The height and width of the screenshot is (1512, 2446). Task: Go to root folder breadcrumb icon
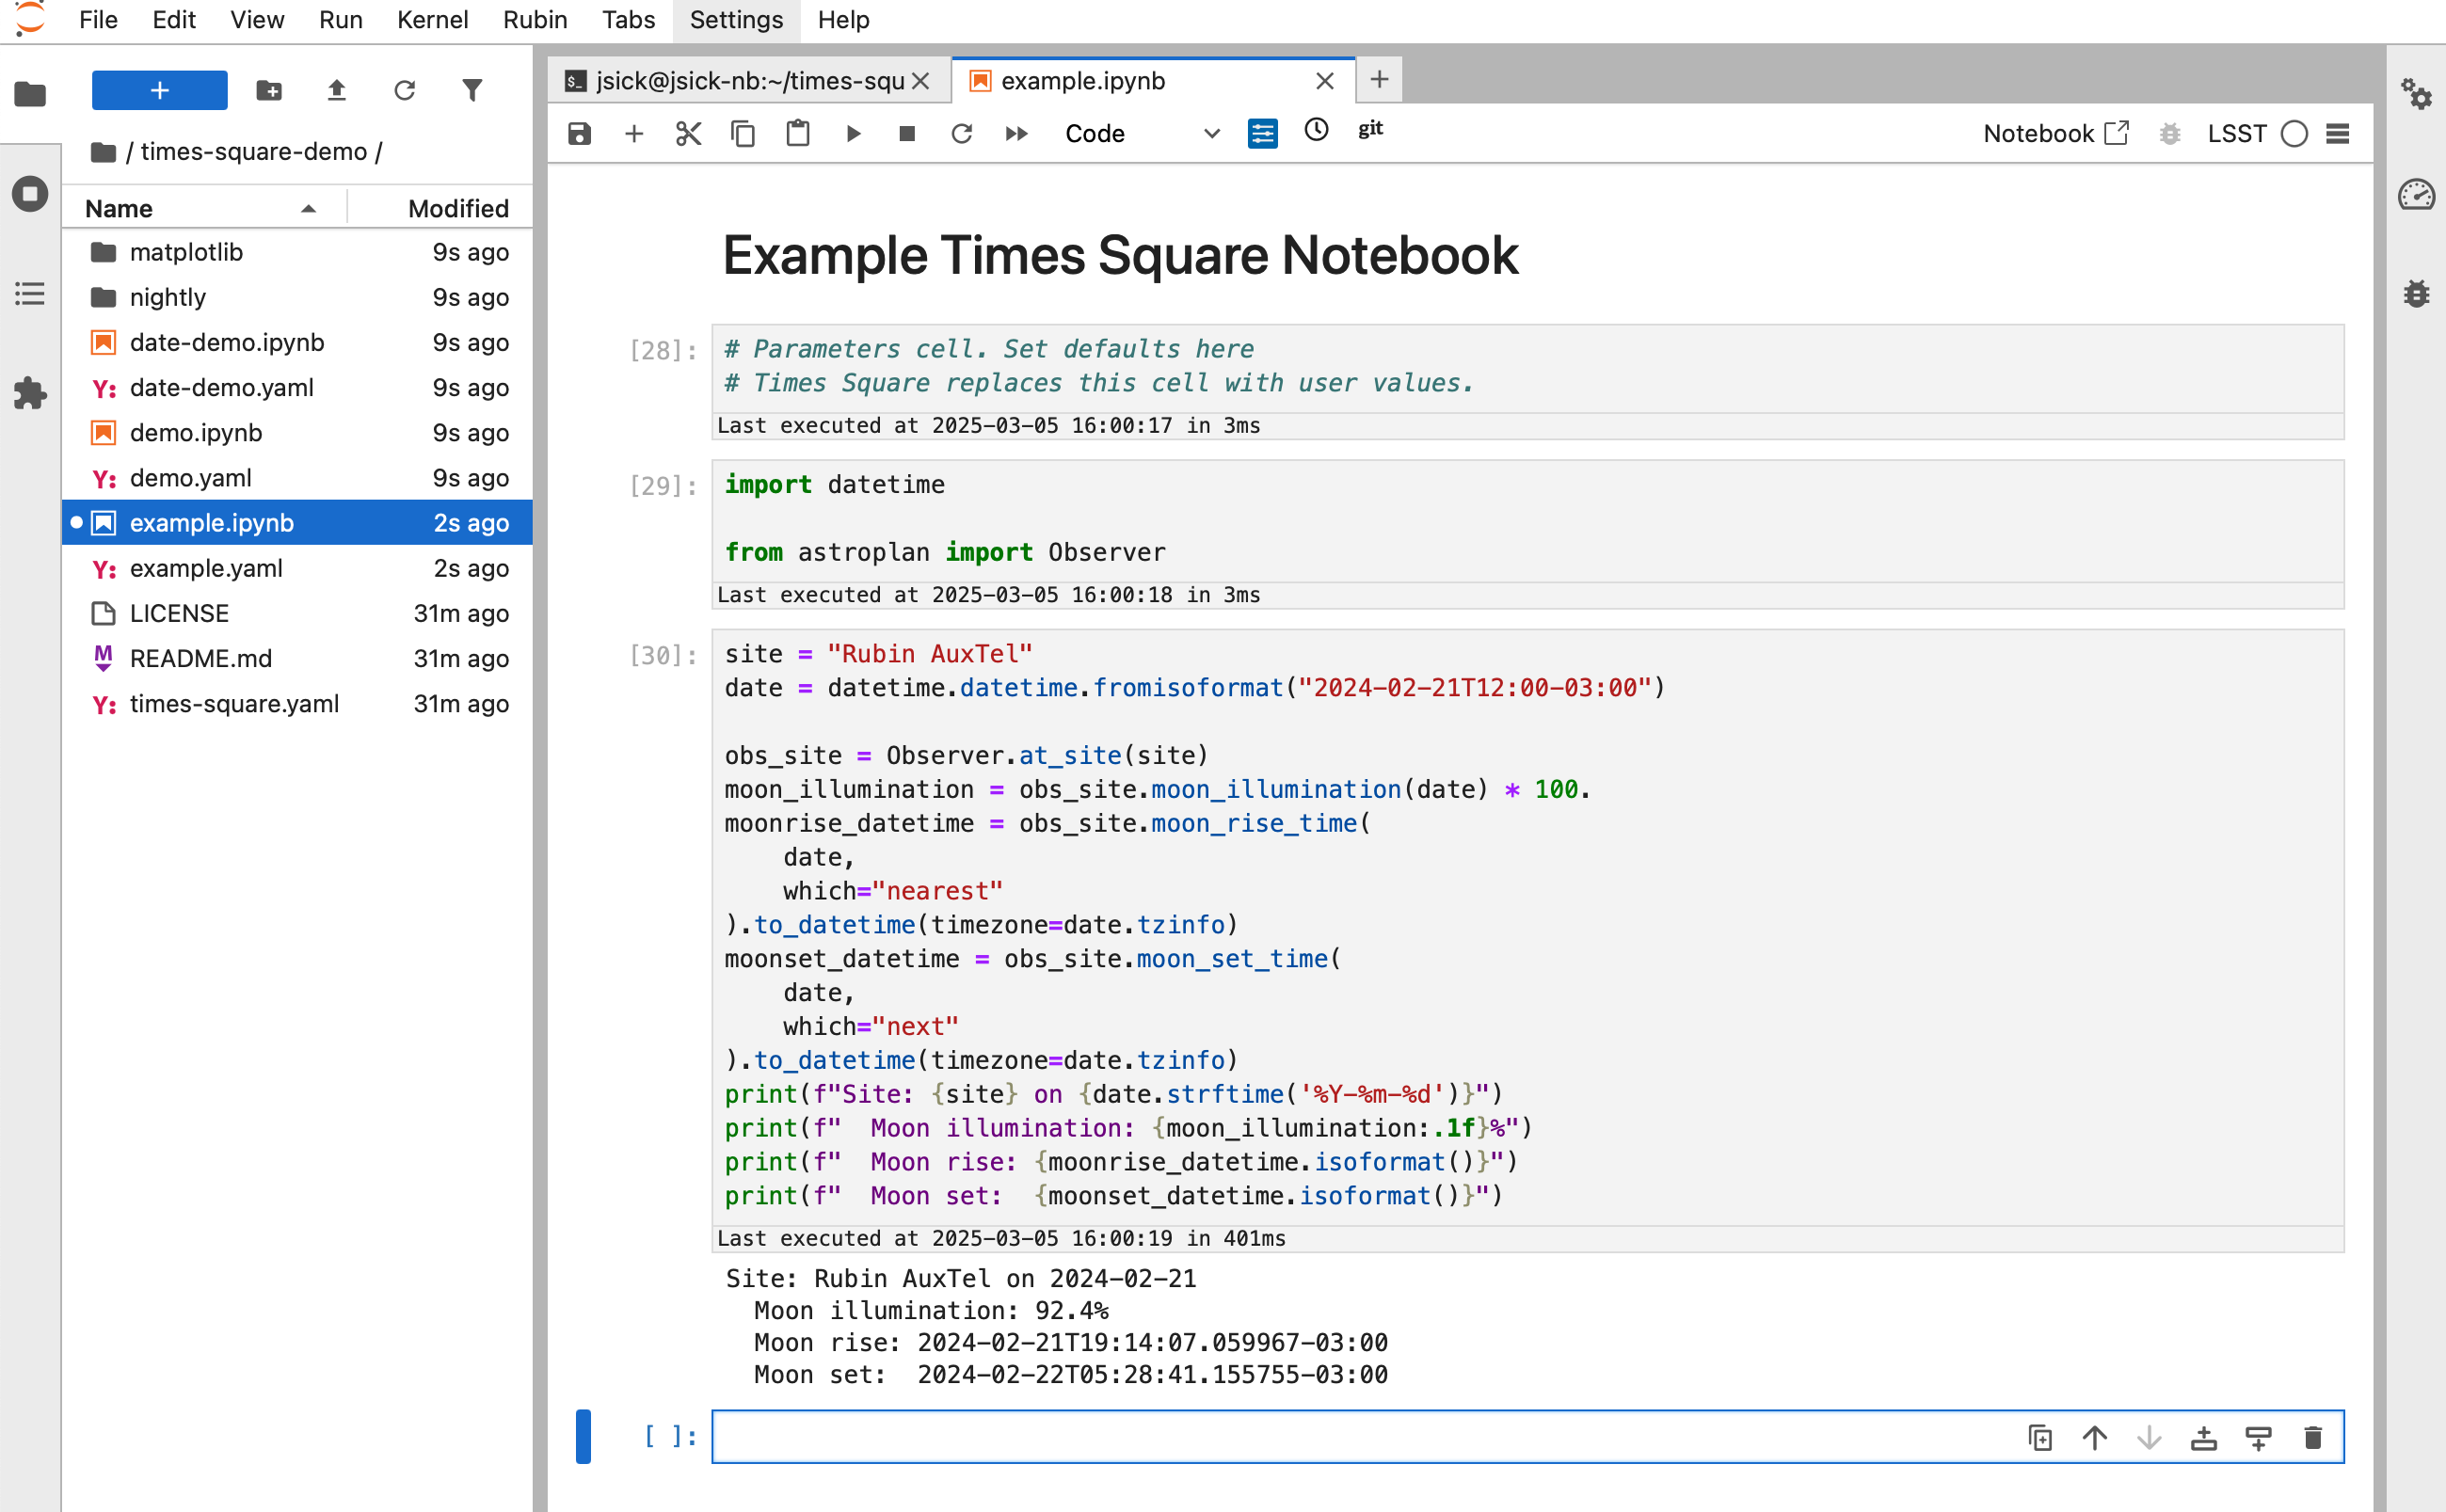[103, 152]
